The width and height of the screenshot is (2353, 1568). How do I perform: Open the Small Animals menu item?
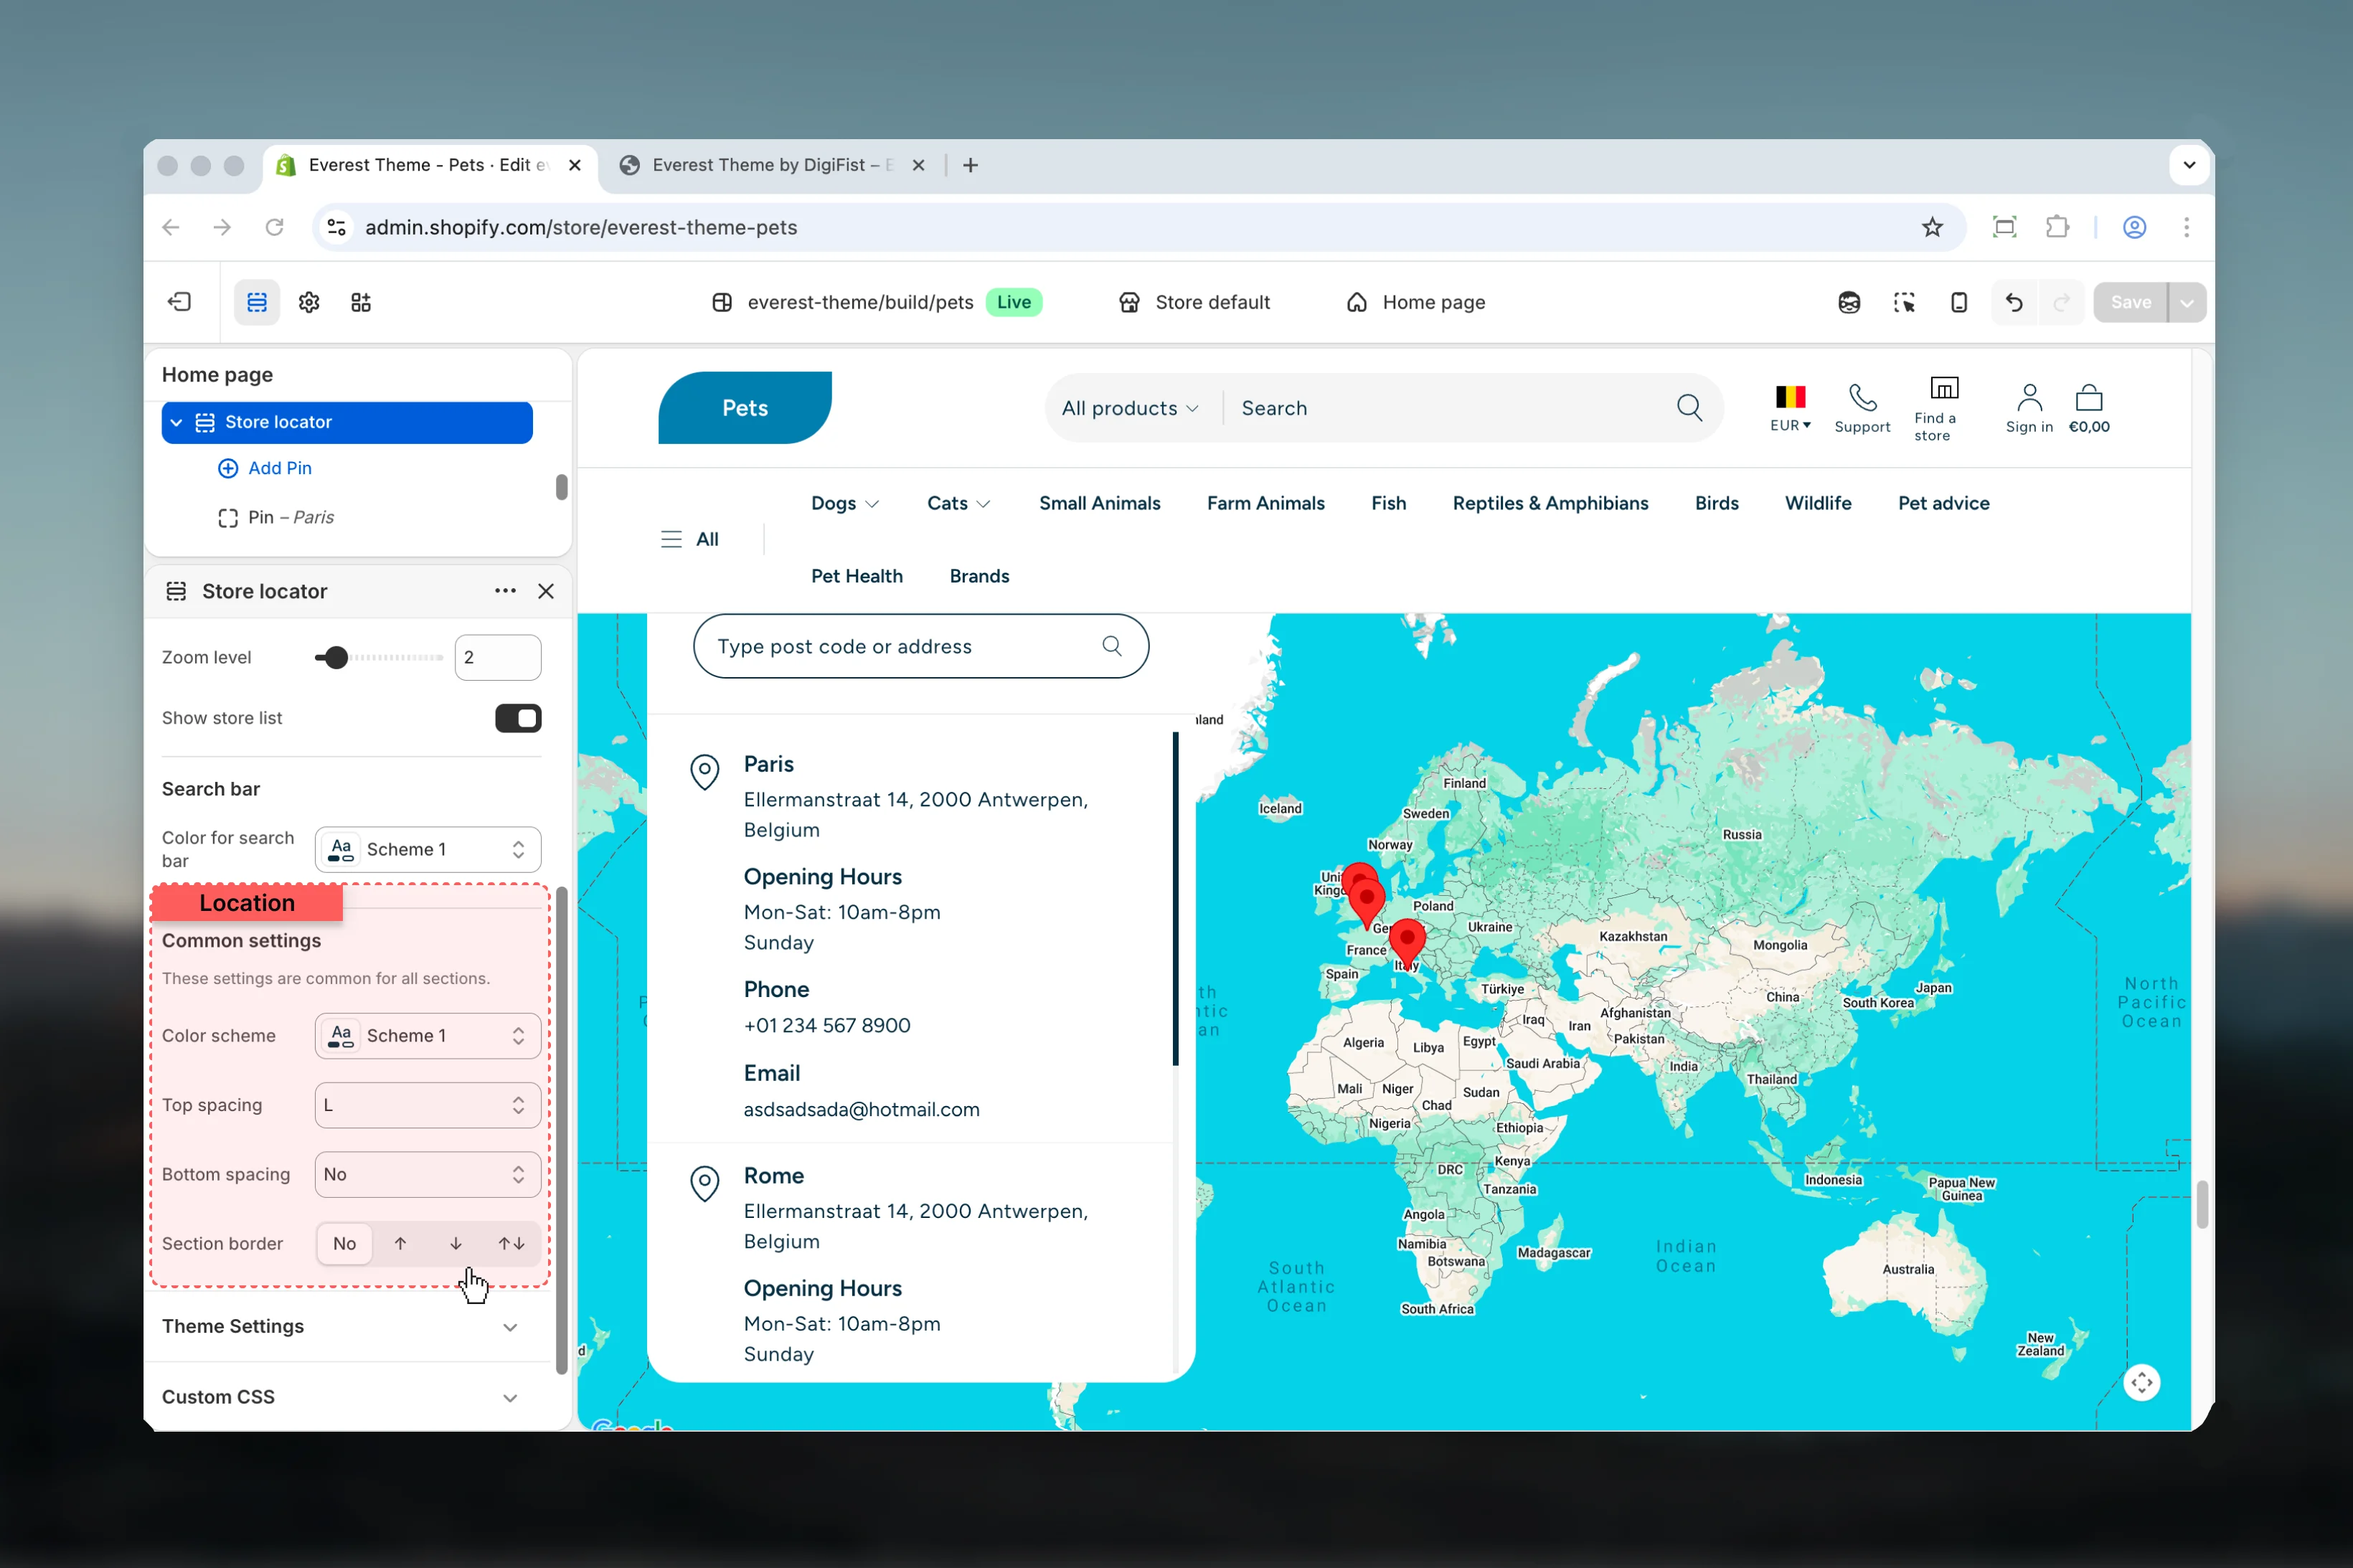[x=1099, y=503]
